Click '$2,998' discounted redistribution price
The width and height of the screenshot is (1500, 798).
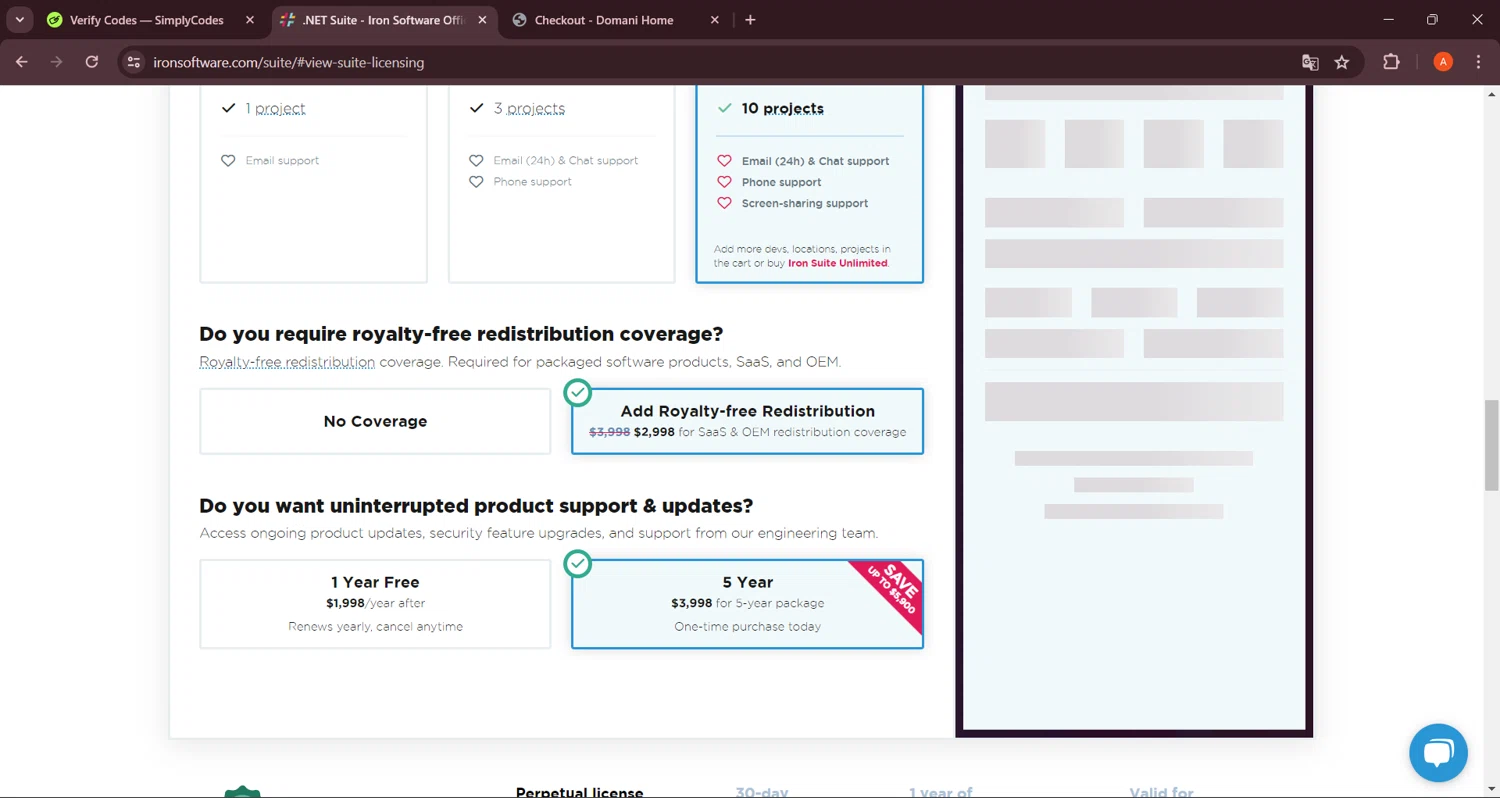click(654, 433)
